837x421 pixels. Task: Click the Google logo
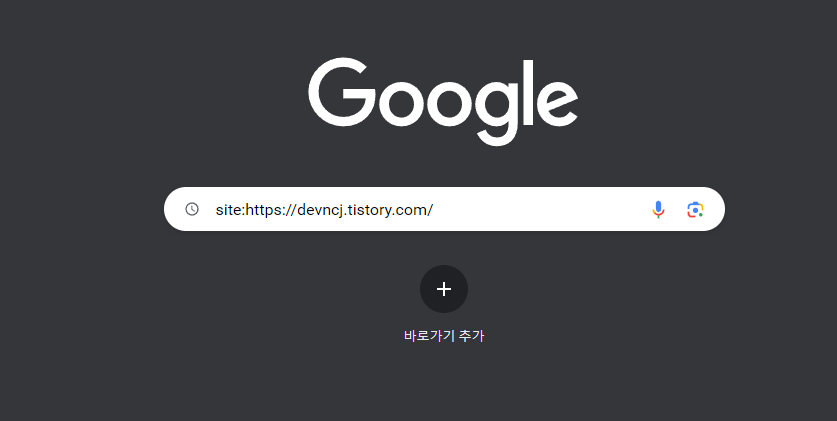443,101
